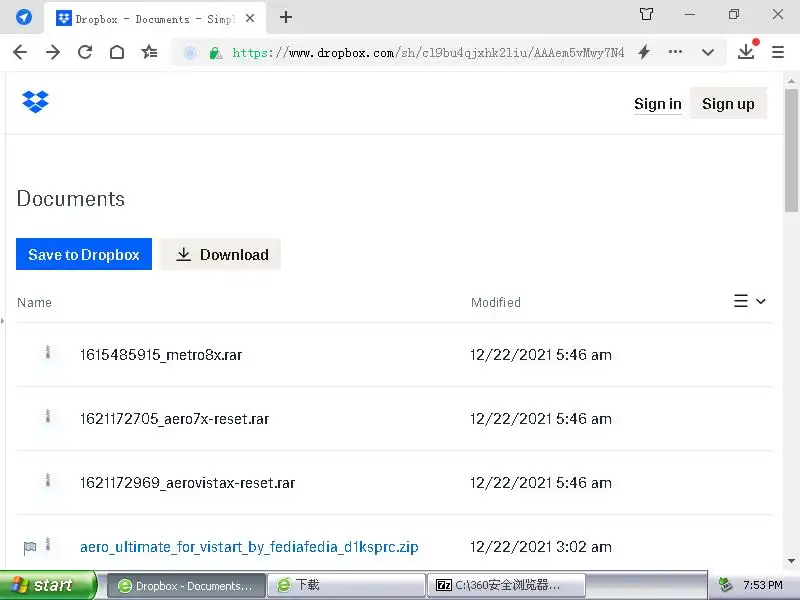Click the Sign in link
Screen dimensions: 800x600
(658, 104)
